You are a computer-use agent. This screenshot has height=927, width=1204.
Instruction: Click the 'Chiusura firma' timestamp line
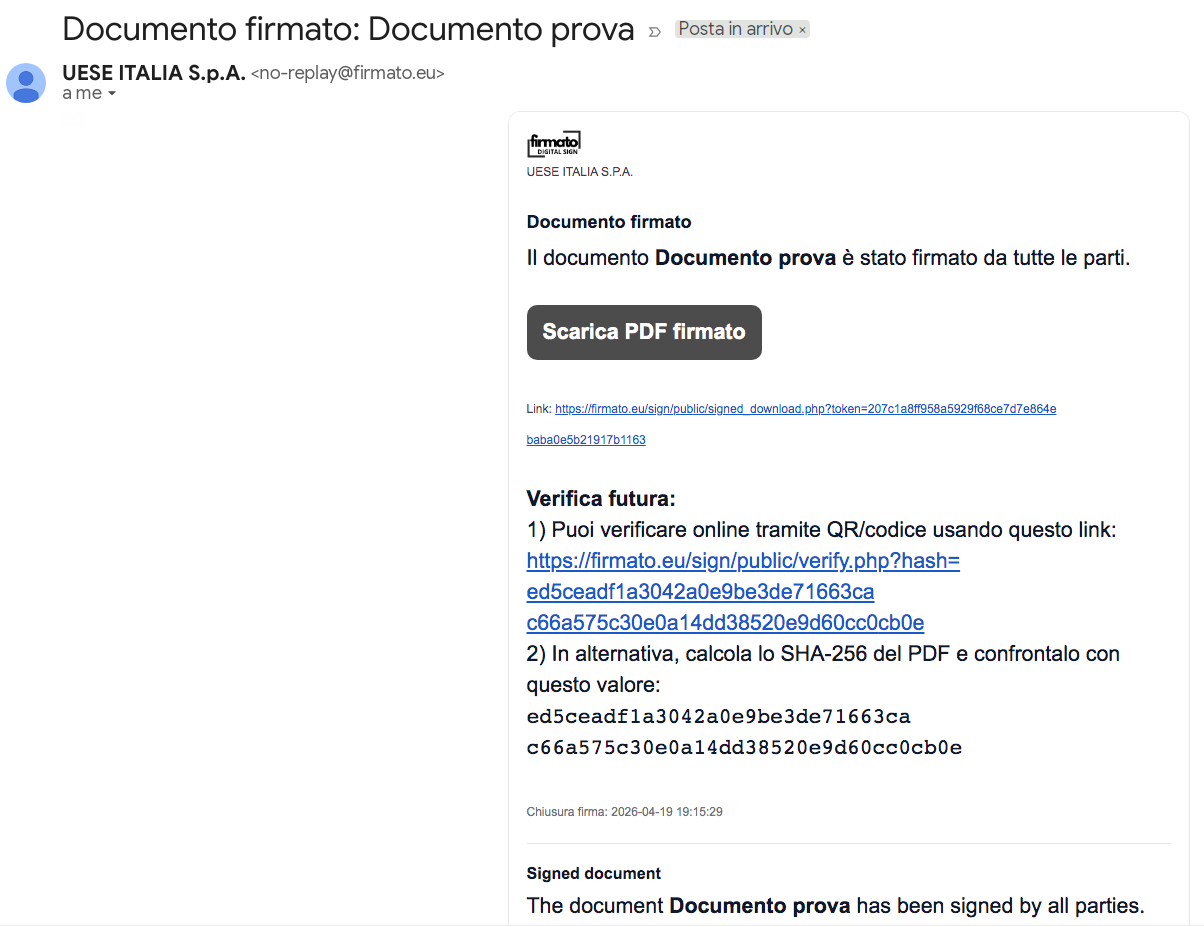point(624,812)
